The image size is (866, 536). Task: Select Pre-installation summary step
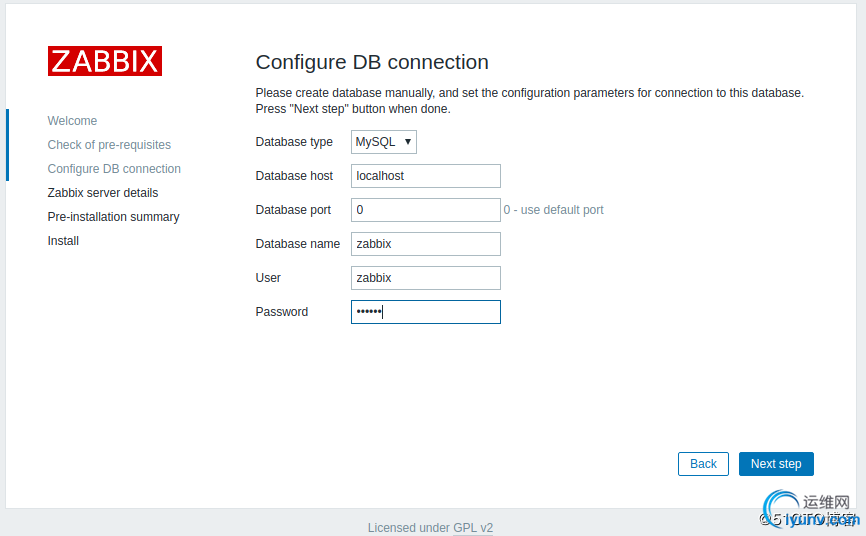[114, 217]
